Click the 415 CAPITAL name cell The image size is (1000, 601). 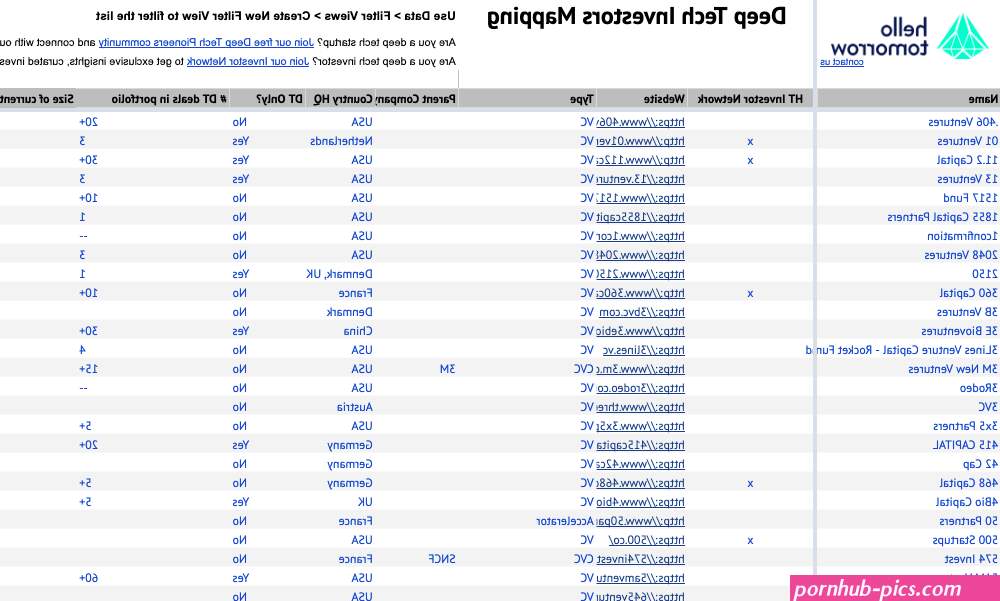pyautogui.click(x=965, y=445)
